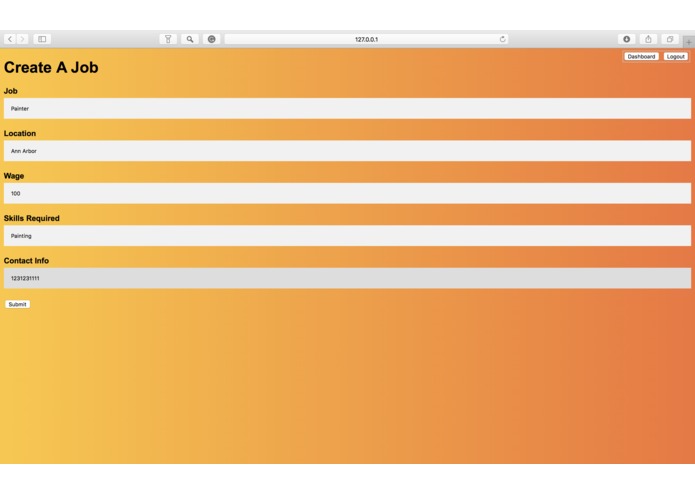Click the Location label
The image size is (695, 494).
pyautogui.click(x=20, y=133)
